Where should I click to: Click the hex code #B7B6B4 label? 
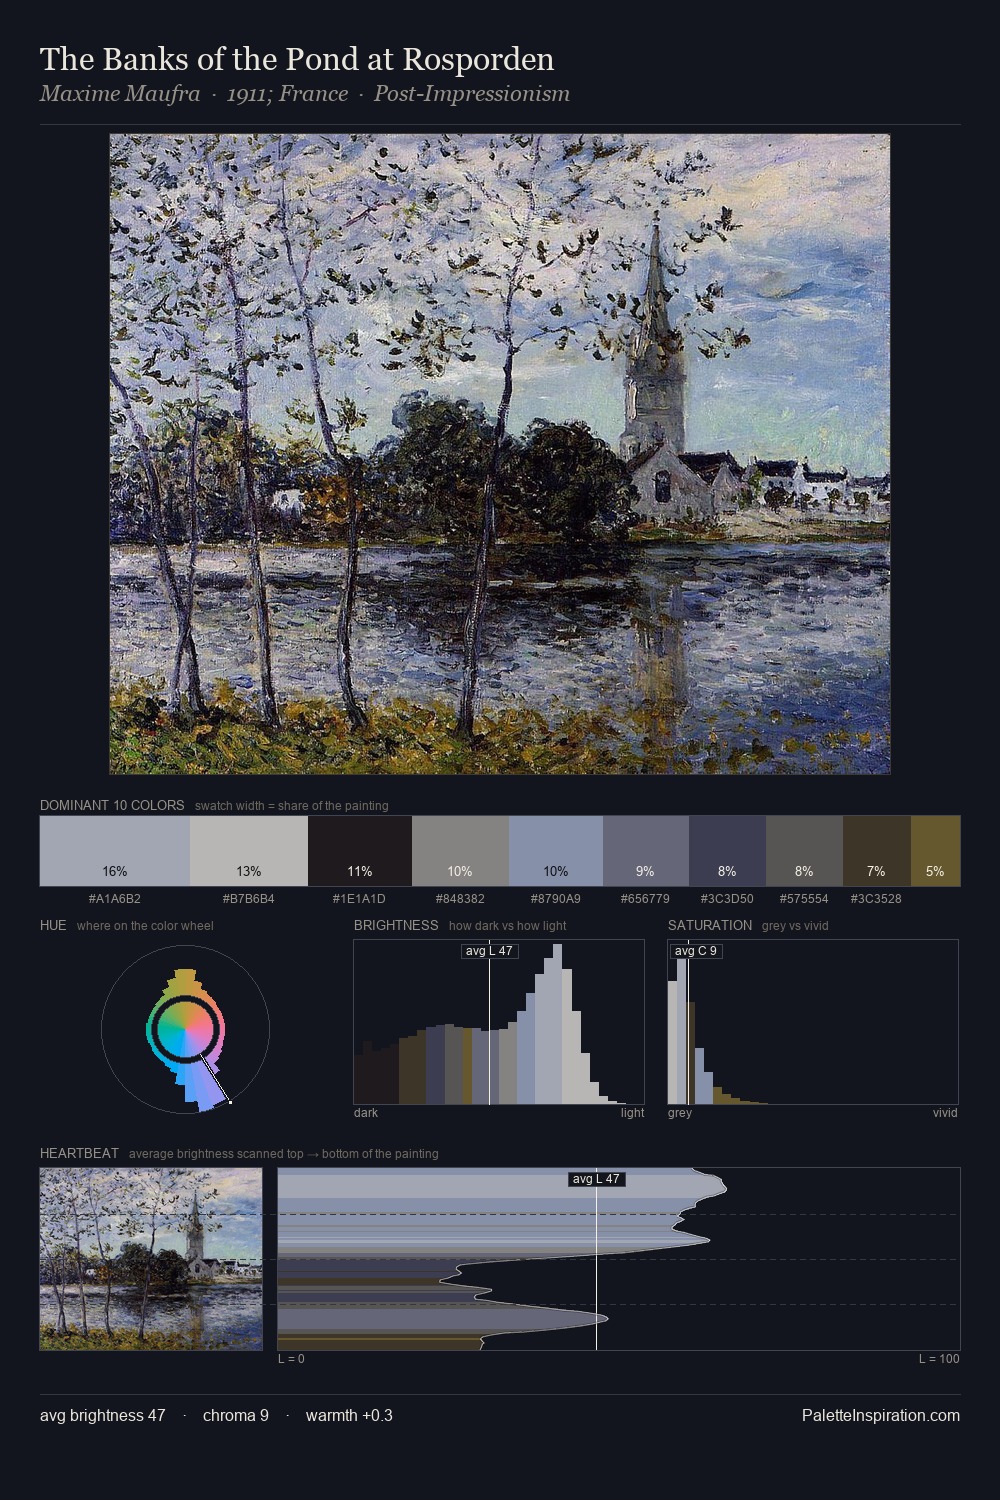tap(249, 899)
